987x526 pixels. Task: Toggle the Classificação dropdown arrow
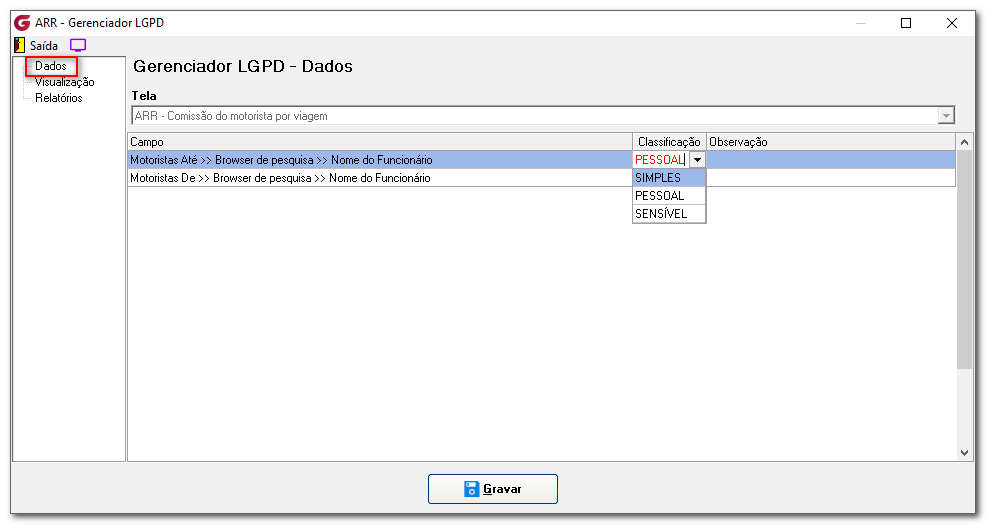tap(697, 160)
